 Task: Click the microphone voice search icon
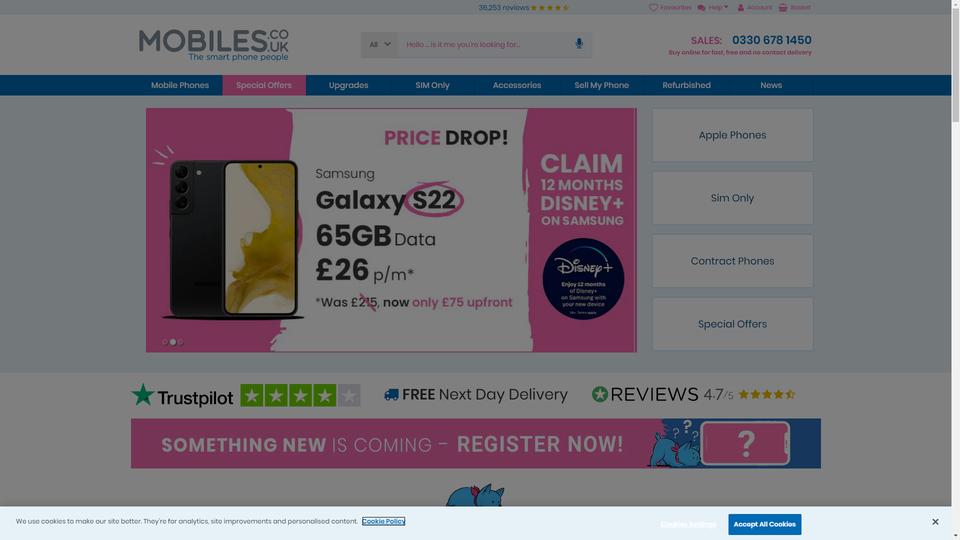[579, 43]
